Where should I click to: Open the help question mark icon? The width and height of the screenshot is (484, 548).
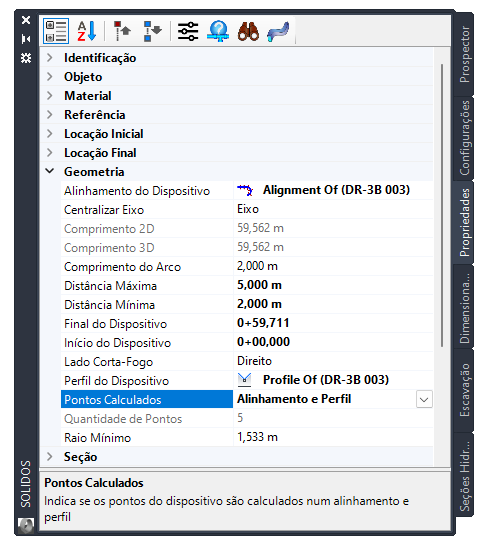pos(218,31)
